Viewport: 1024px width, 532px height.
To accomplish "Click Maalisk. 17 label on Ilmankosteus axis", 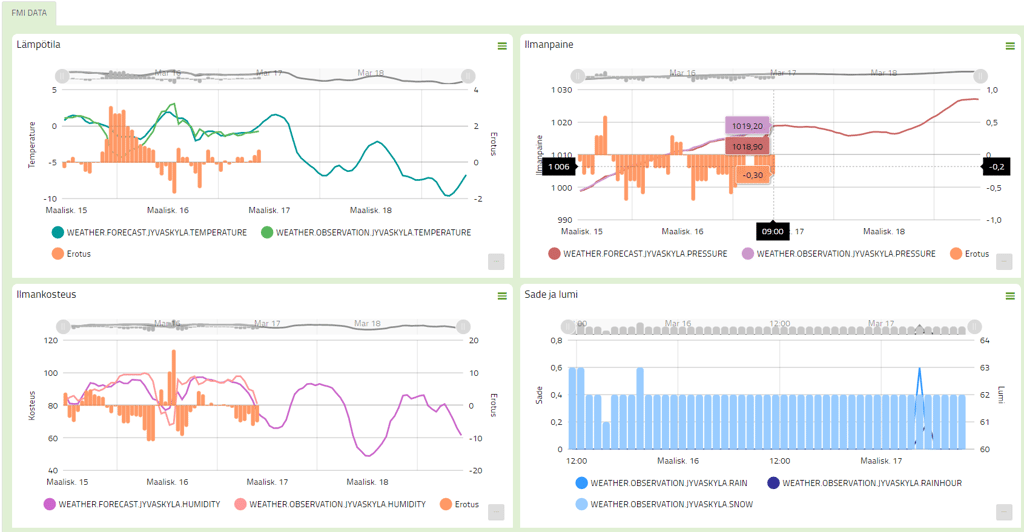I will tap(267, 482).
